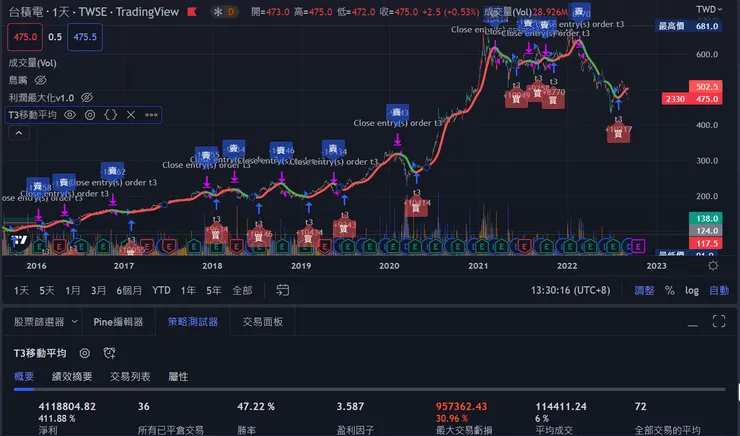Open T3移動平均 source code braces icon
The image size is (740, 436).
tap(110, 115)
